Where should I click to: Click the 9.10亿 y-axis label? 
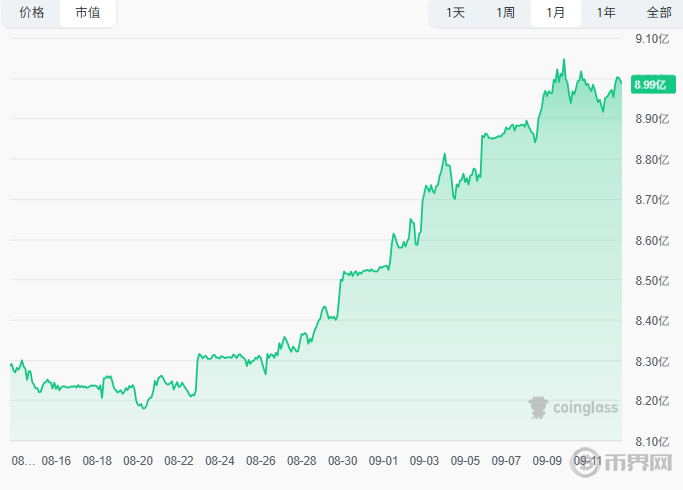click(x=651, y=39)
